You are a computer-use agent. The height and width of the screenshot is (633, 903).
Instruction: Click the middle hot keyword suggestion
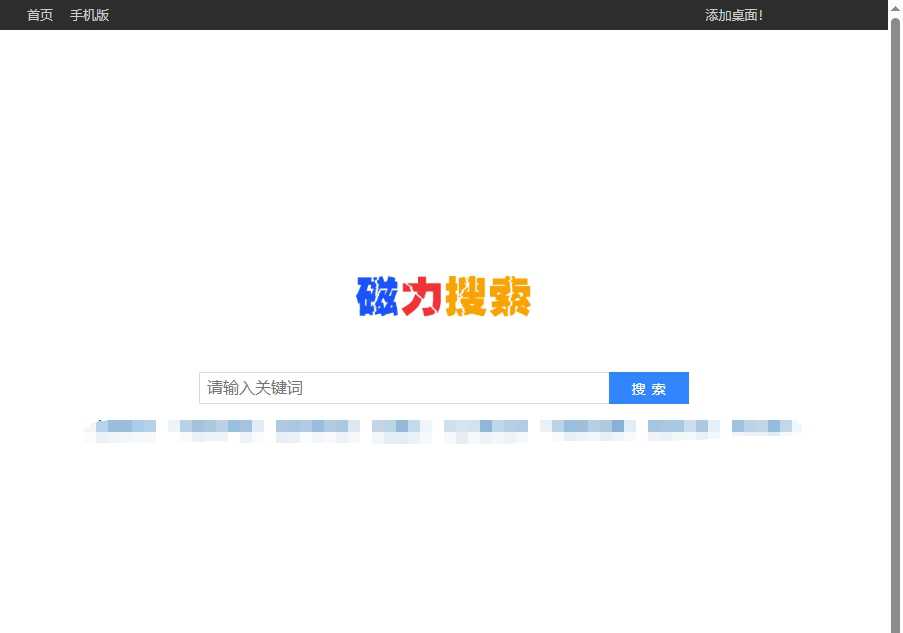pyautogui.click(x=486, y=428)
